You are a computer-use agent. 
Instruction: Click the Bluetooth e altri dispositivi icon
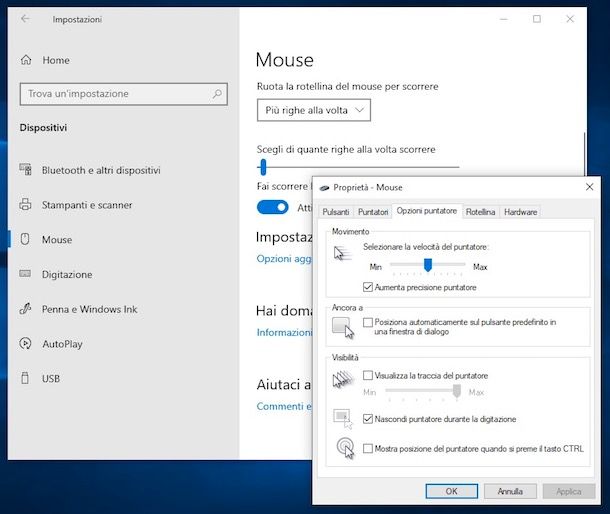point(25,170)
